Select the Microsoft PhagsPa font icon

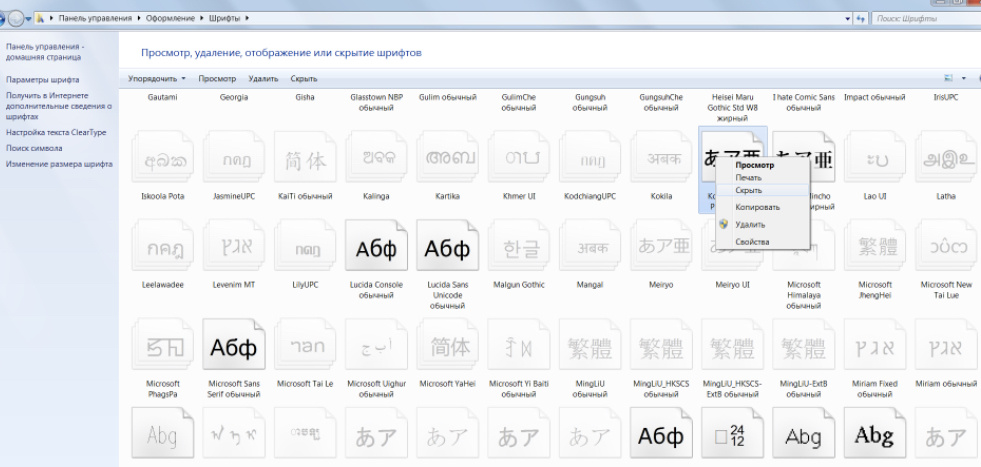coord(163,345)
